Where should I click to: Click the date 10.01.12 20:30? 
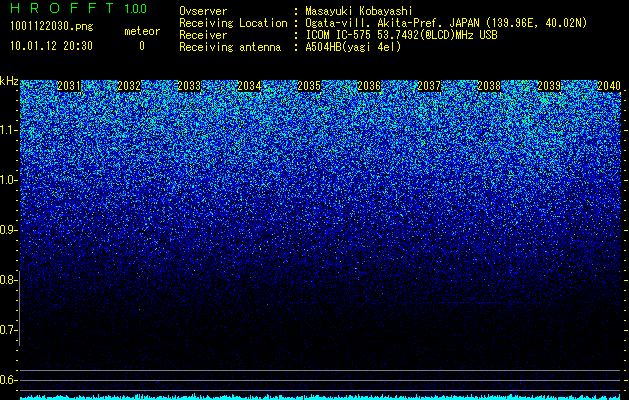pyautogui.click(x=51, y=46)
